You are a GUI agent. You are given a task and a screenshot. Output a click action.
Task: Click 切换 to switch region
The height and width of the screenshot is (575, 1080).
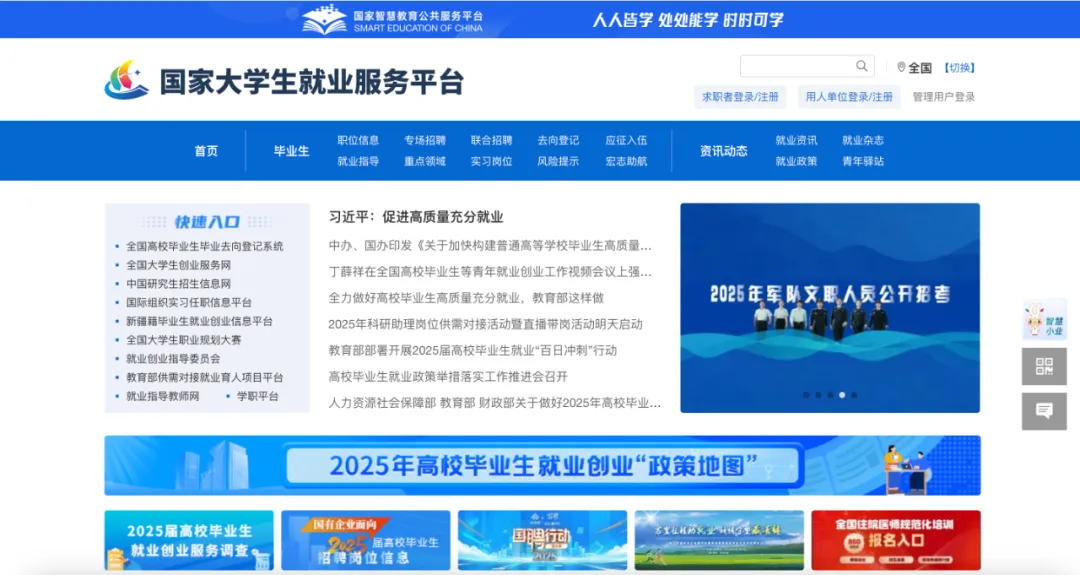click(959, 67)
